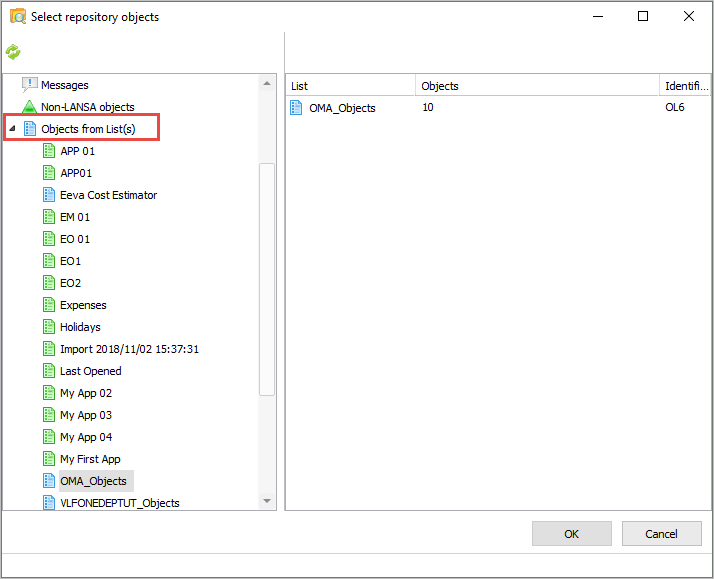Select the My App 03 list
Screen dimensions: 714x579
(86, 415)
